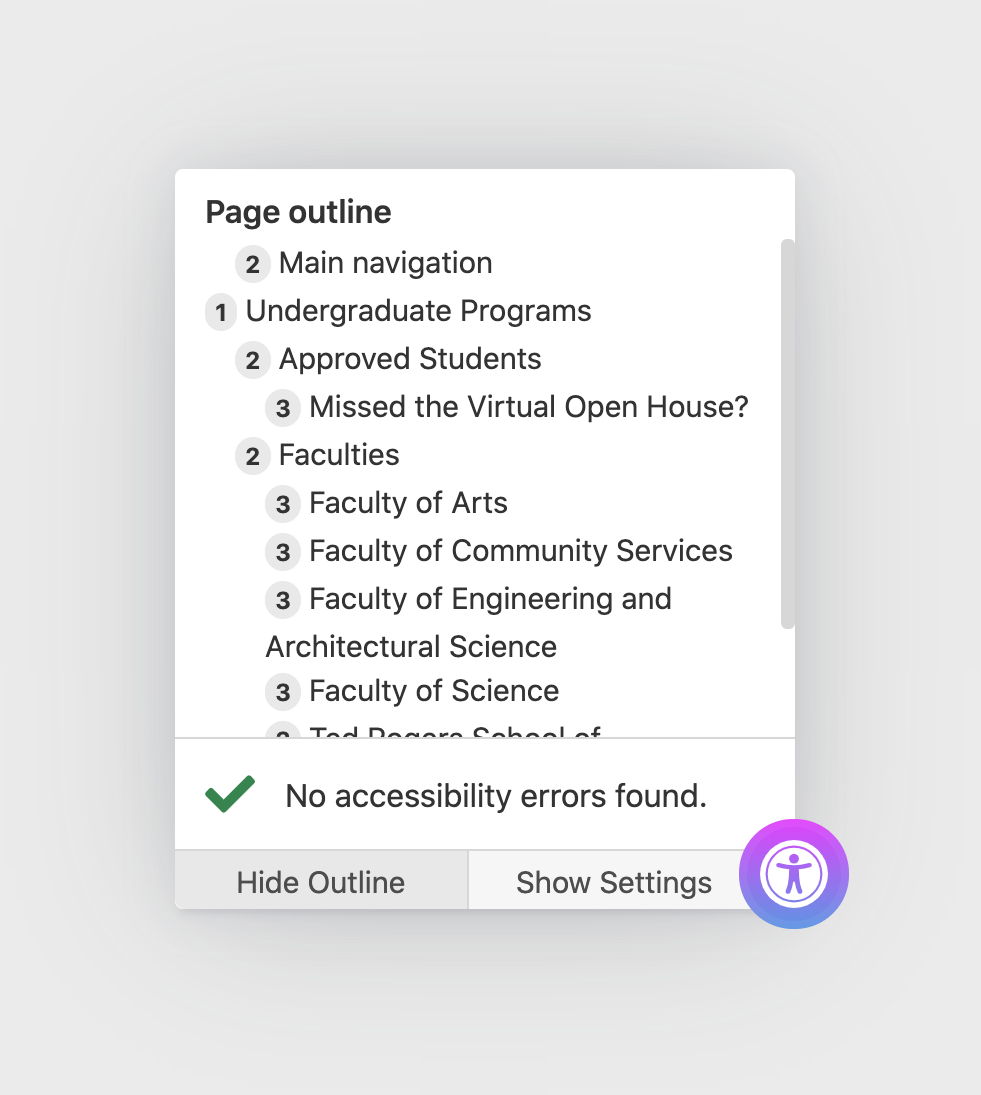Click the green checkmark status icon

230,794
